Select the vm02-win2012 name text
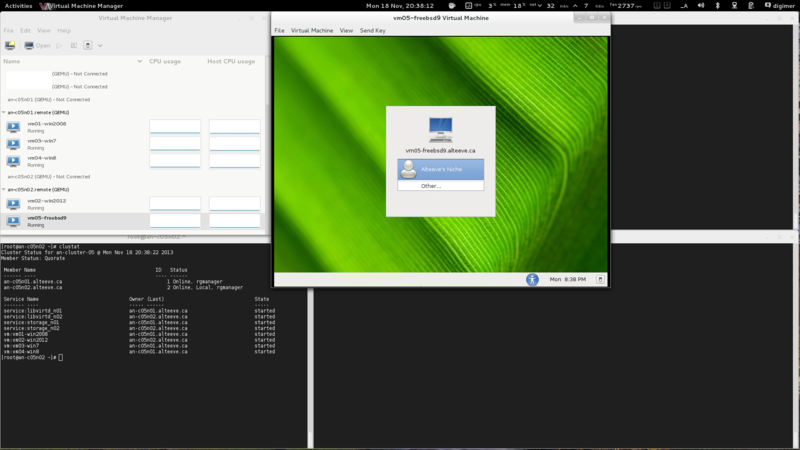Viewport: 800px width, 450px height. click(46, 201)
